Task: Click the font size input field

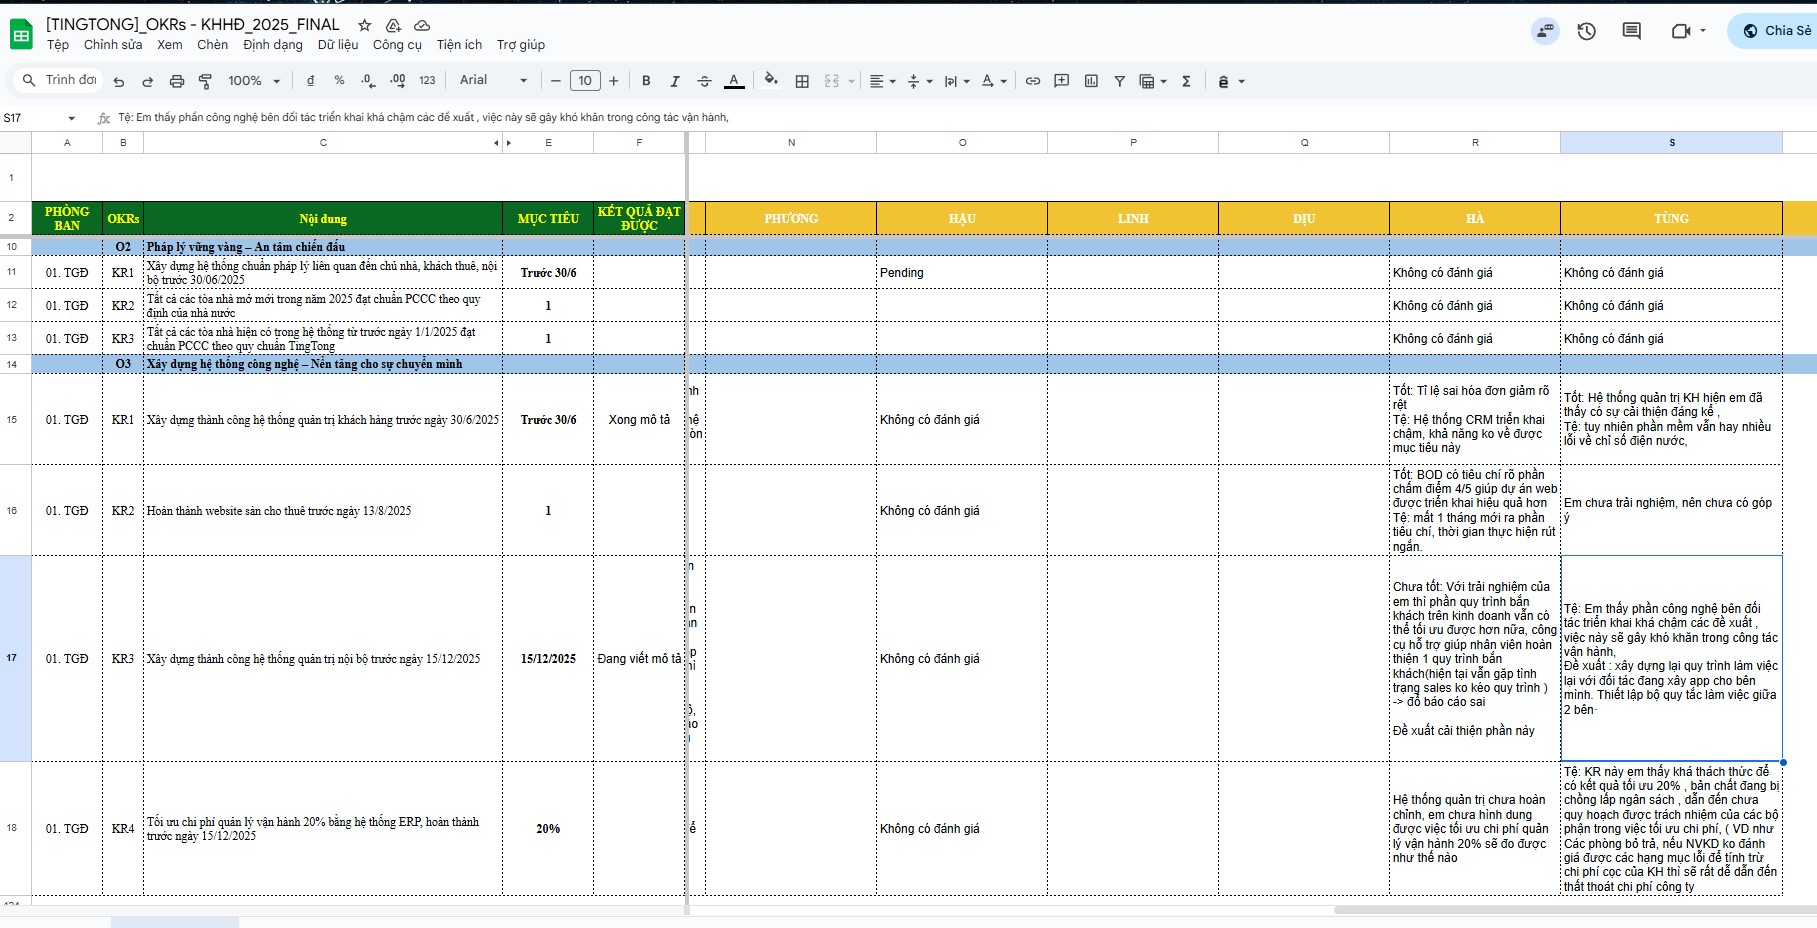Action: point(585,81)
